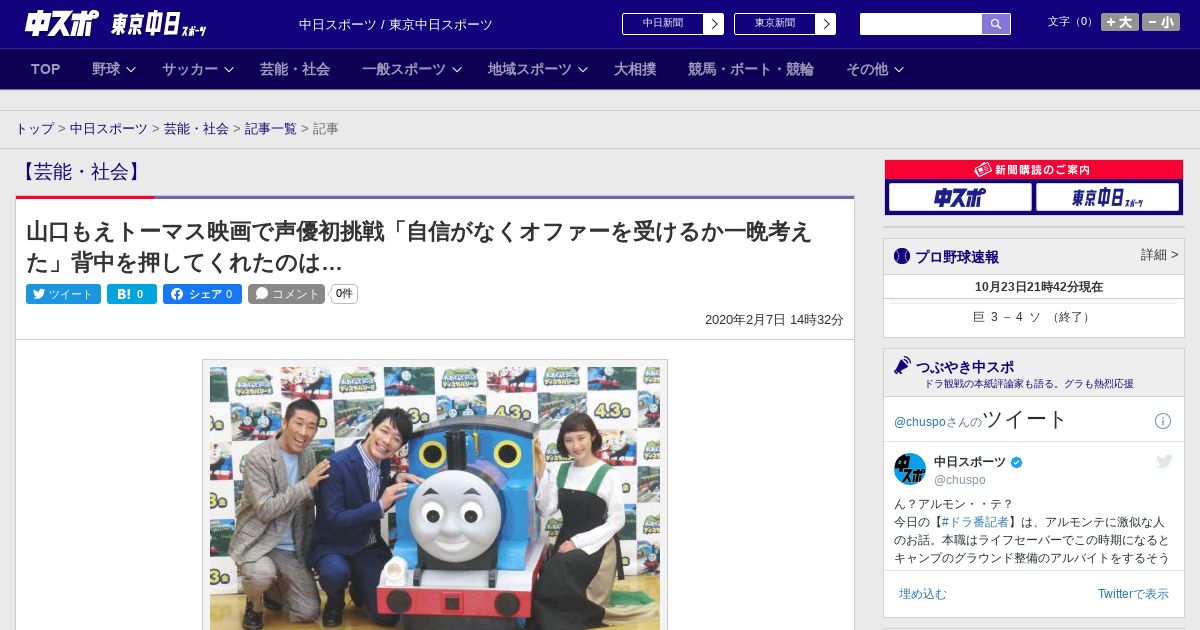1200x630 pixels.
Task: Click the search magnifier button
Action: tap(996, 24)
